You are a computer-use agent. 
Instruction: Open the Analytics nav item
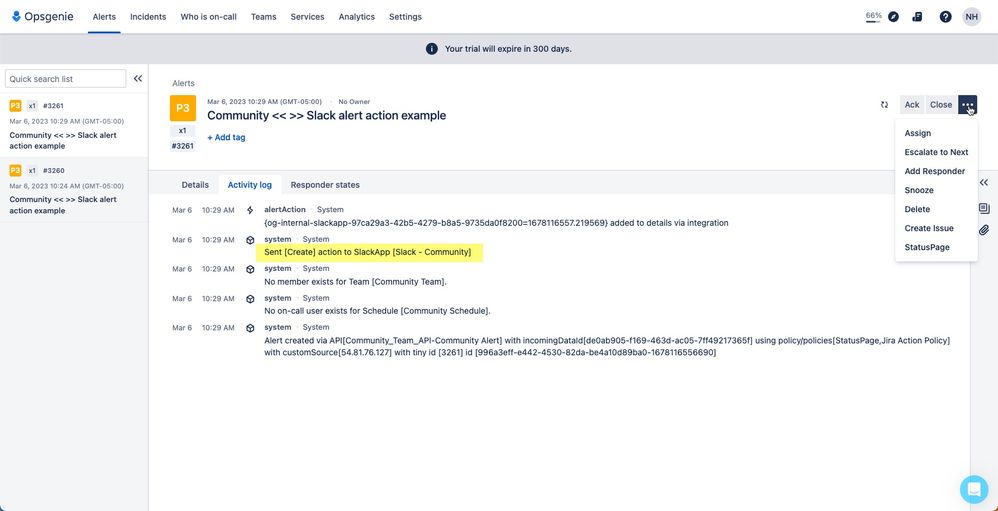(x=356, y=17)
